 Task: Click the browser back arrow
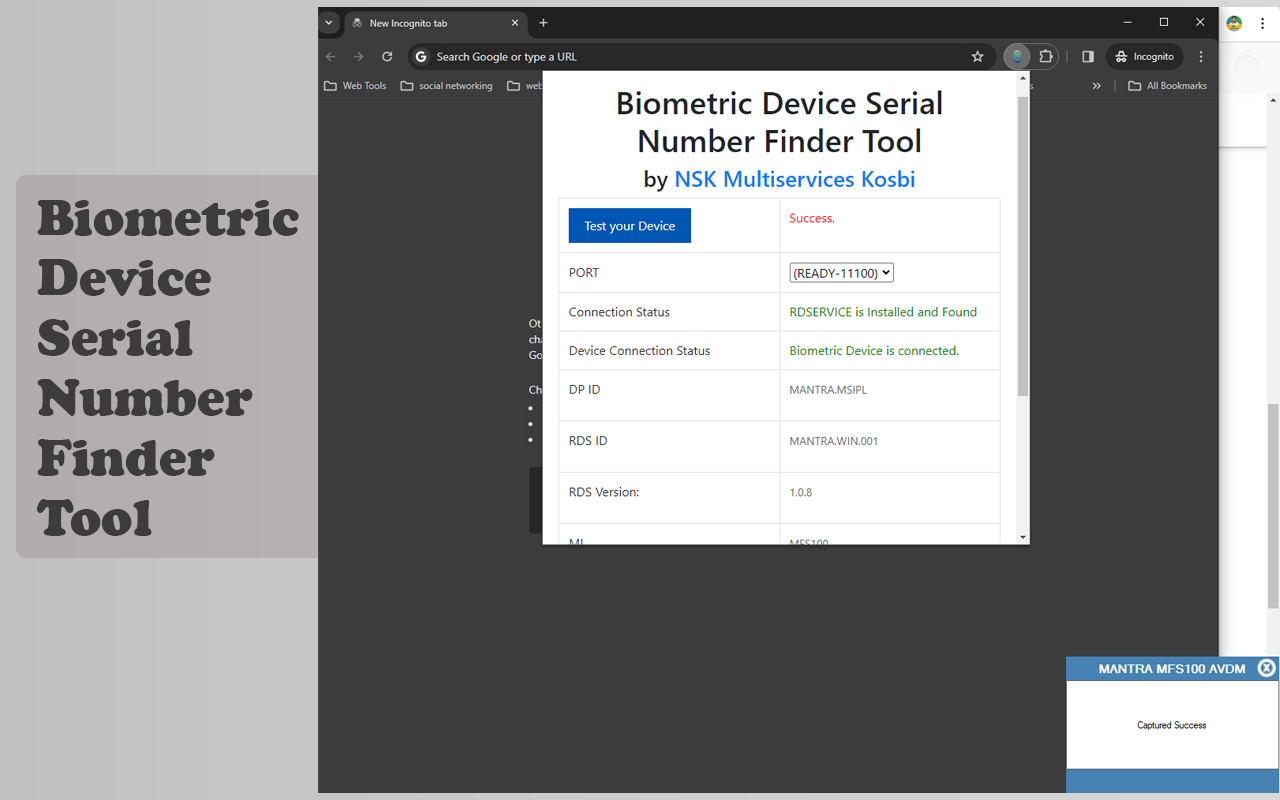(331, 56)
